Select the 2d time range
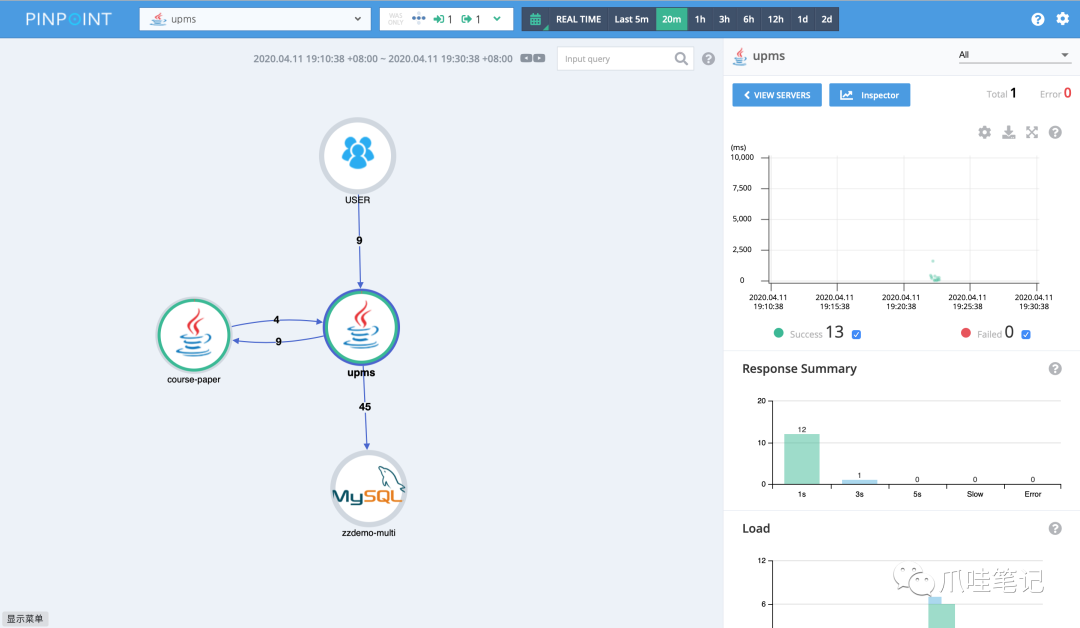1080x628 pixels. (x=827, y=19)
